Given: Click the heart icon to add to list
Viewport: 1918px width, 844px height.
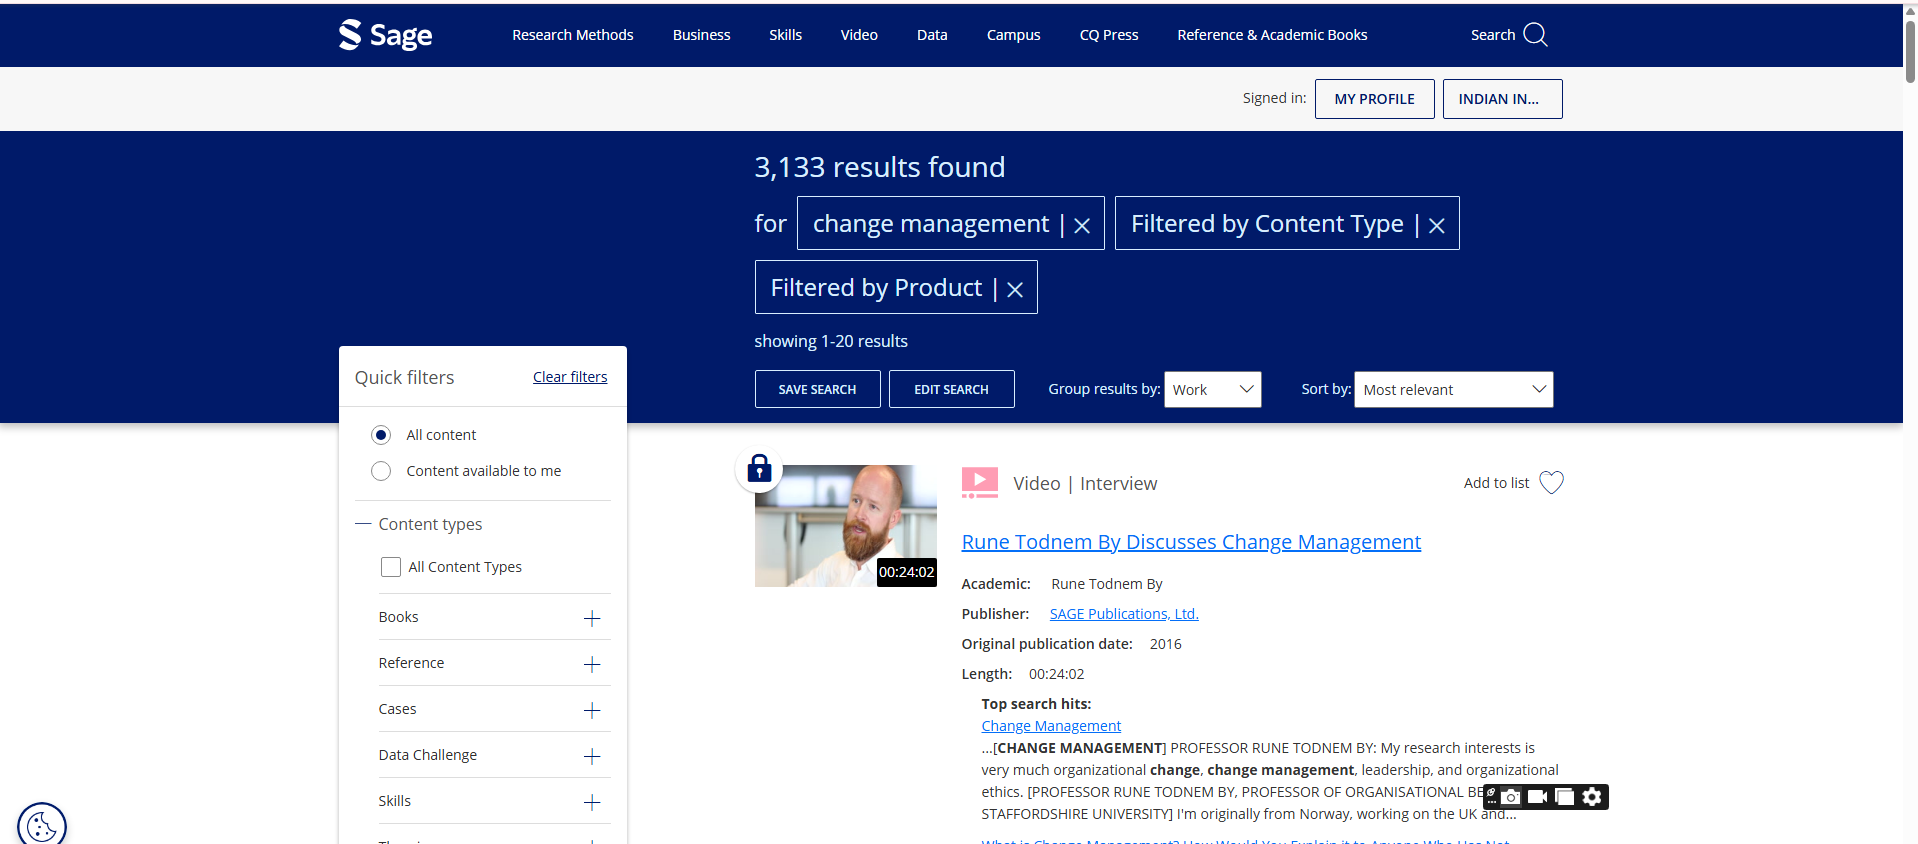Looking at the screenshot, I should pyautogui.click(x=1551, y=483).
